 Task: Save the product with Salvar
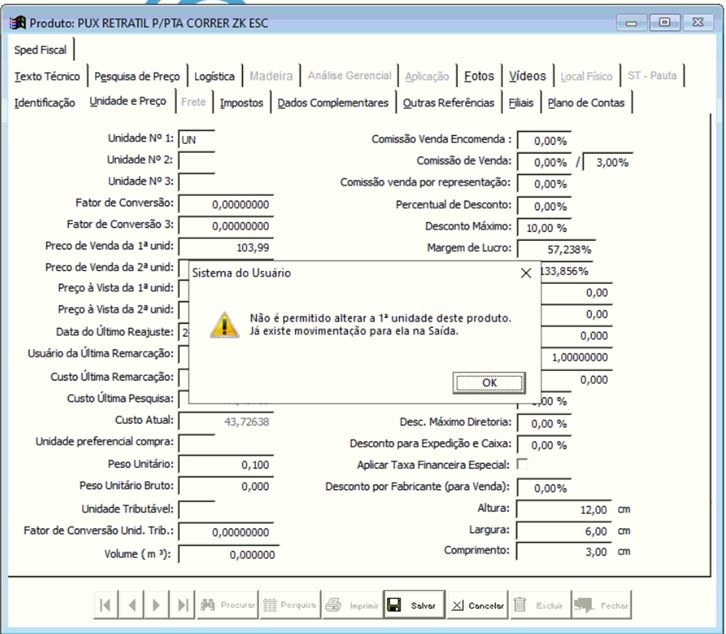pyautogui.click(x=414, y=605)
